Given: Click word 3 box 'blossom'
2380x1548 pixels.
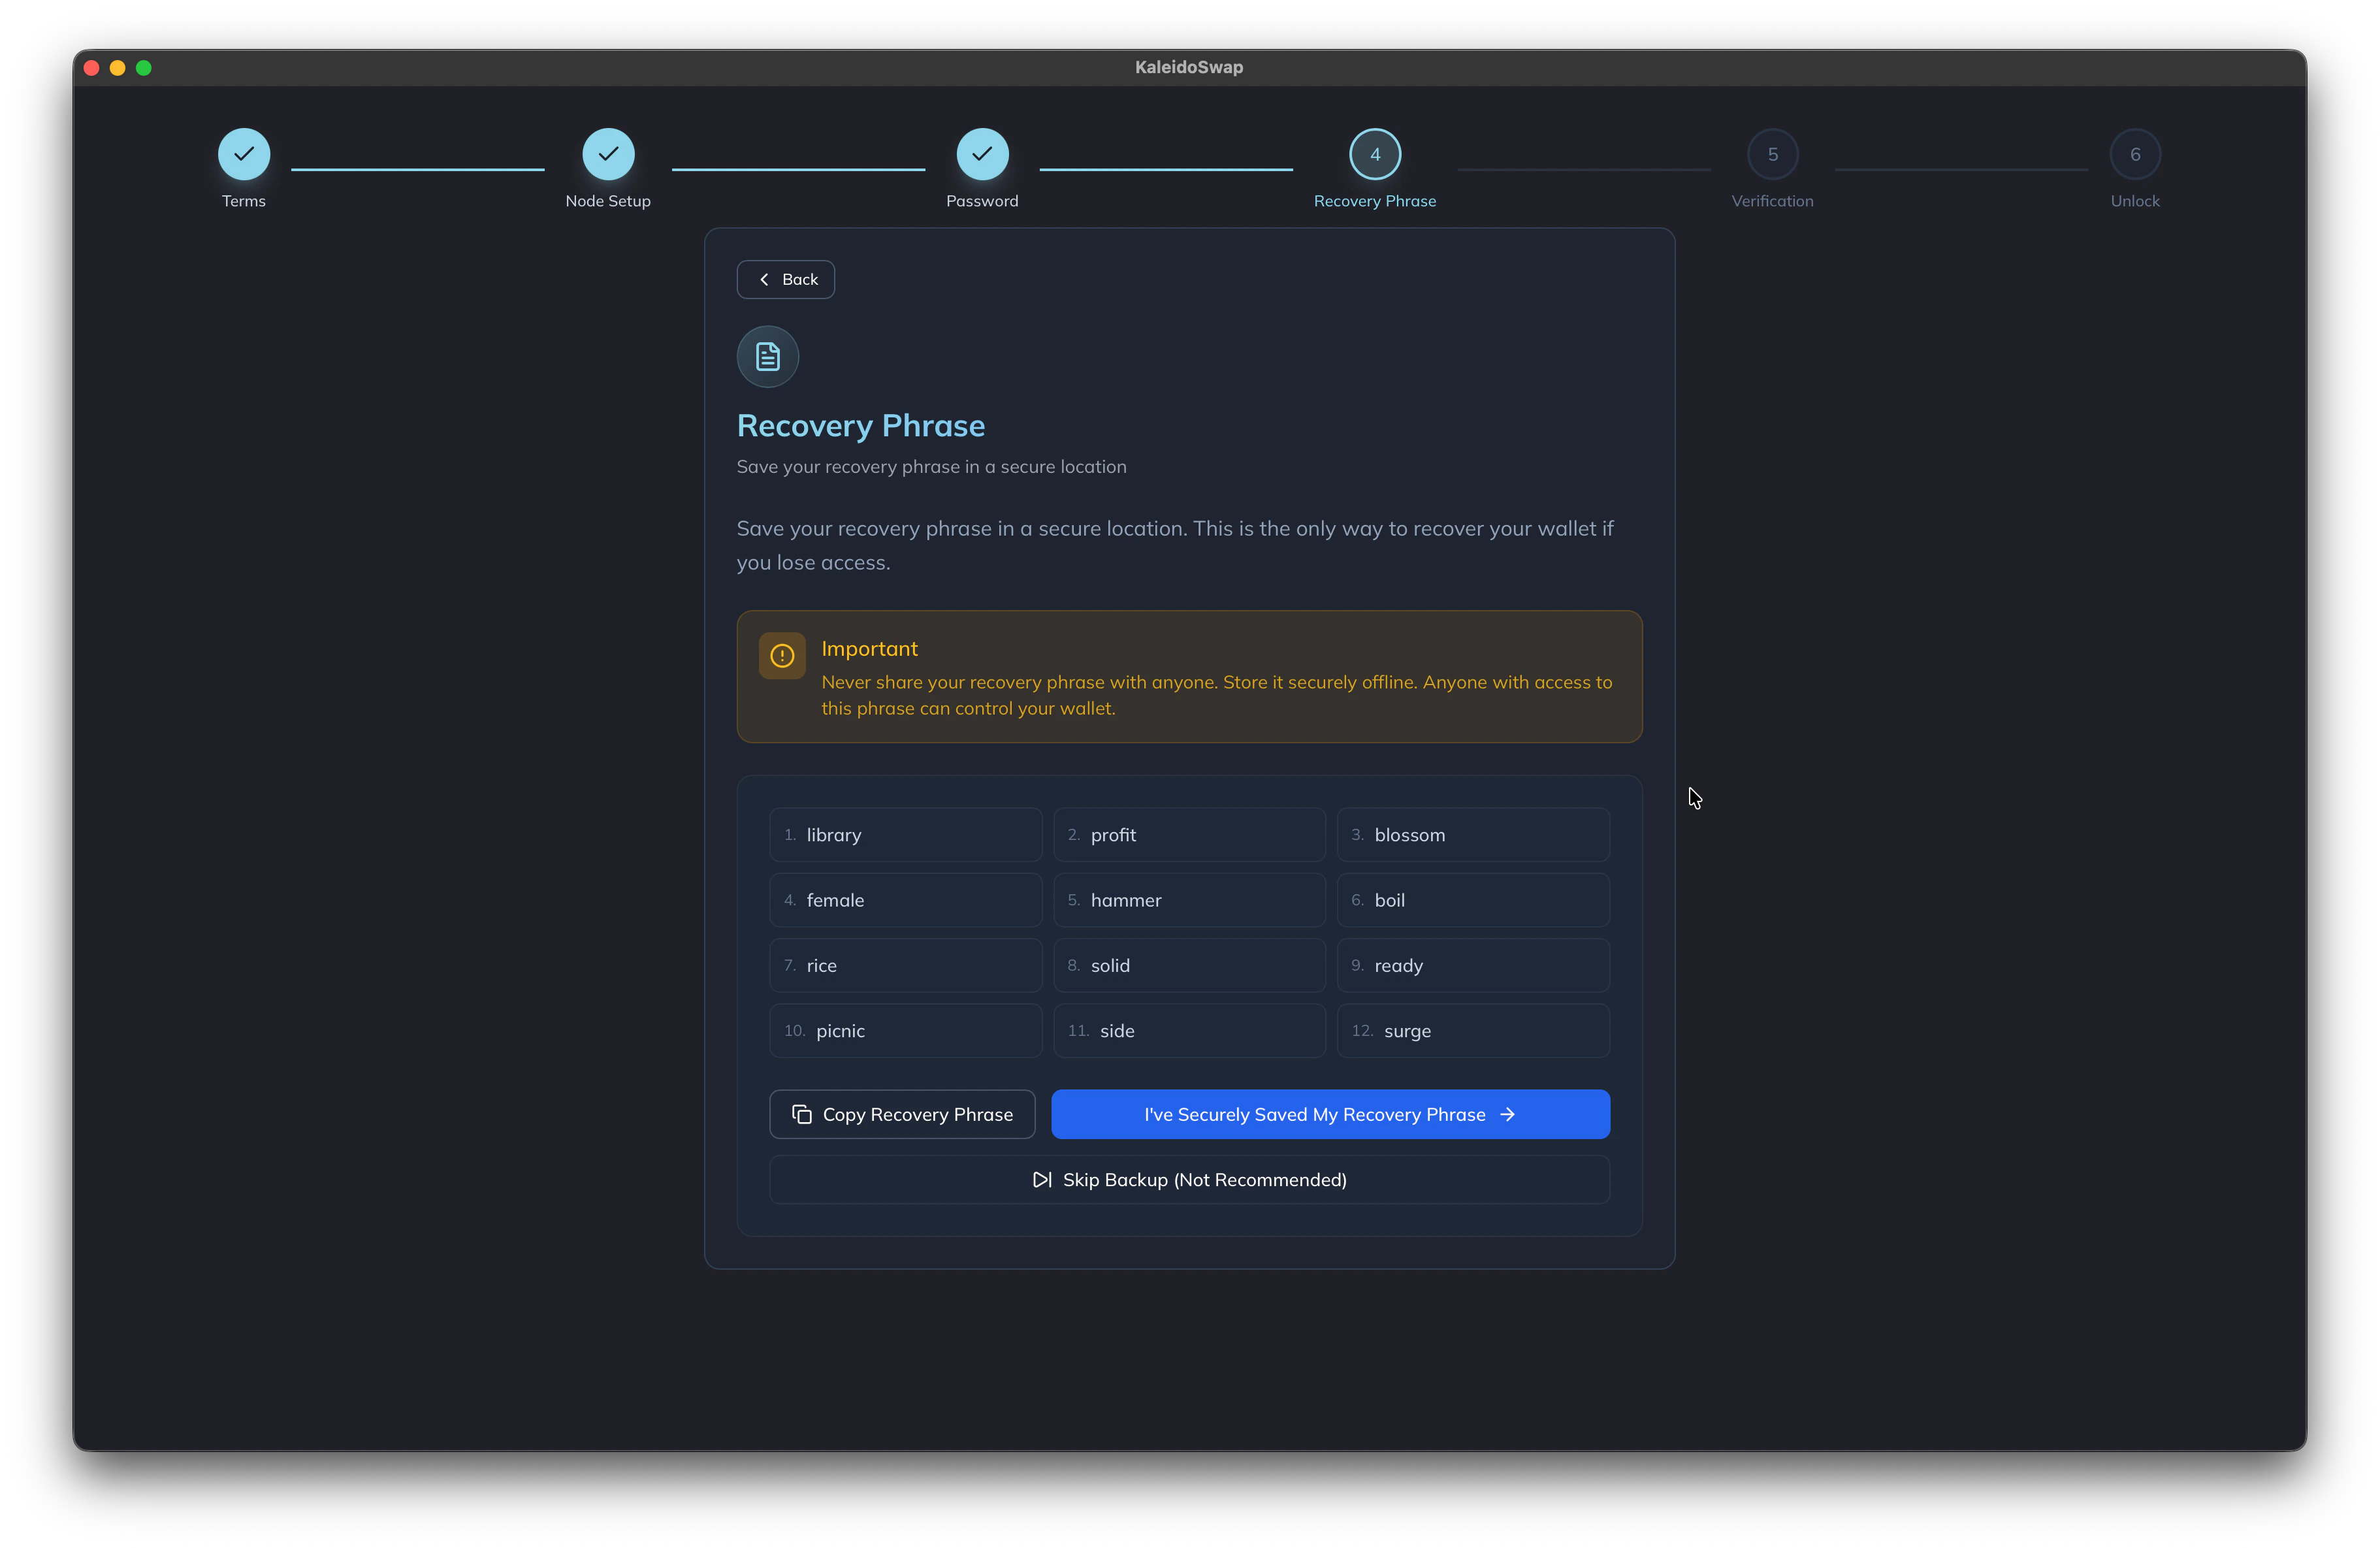Looking at the screenshot, I should [1473, 835].
